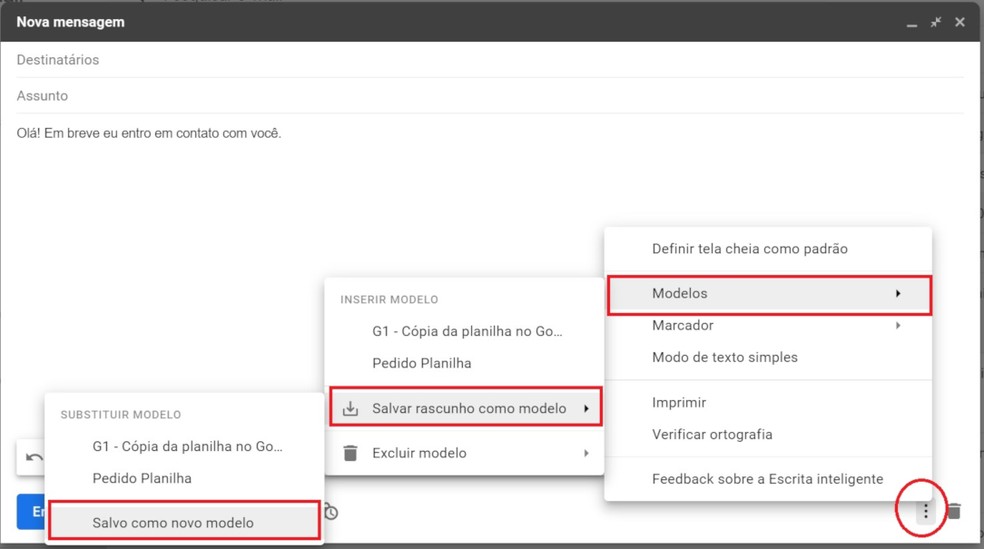Click the download icon beside Salvar rascunho
Screen dimensions: 984x549
(350, 408)
